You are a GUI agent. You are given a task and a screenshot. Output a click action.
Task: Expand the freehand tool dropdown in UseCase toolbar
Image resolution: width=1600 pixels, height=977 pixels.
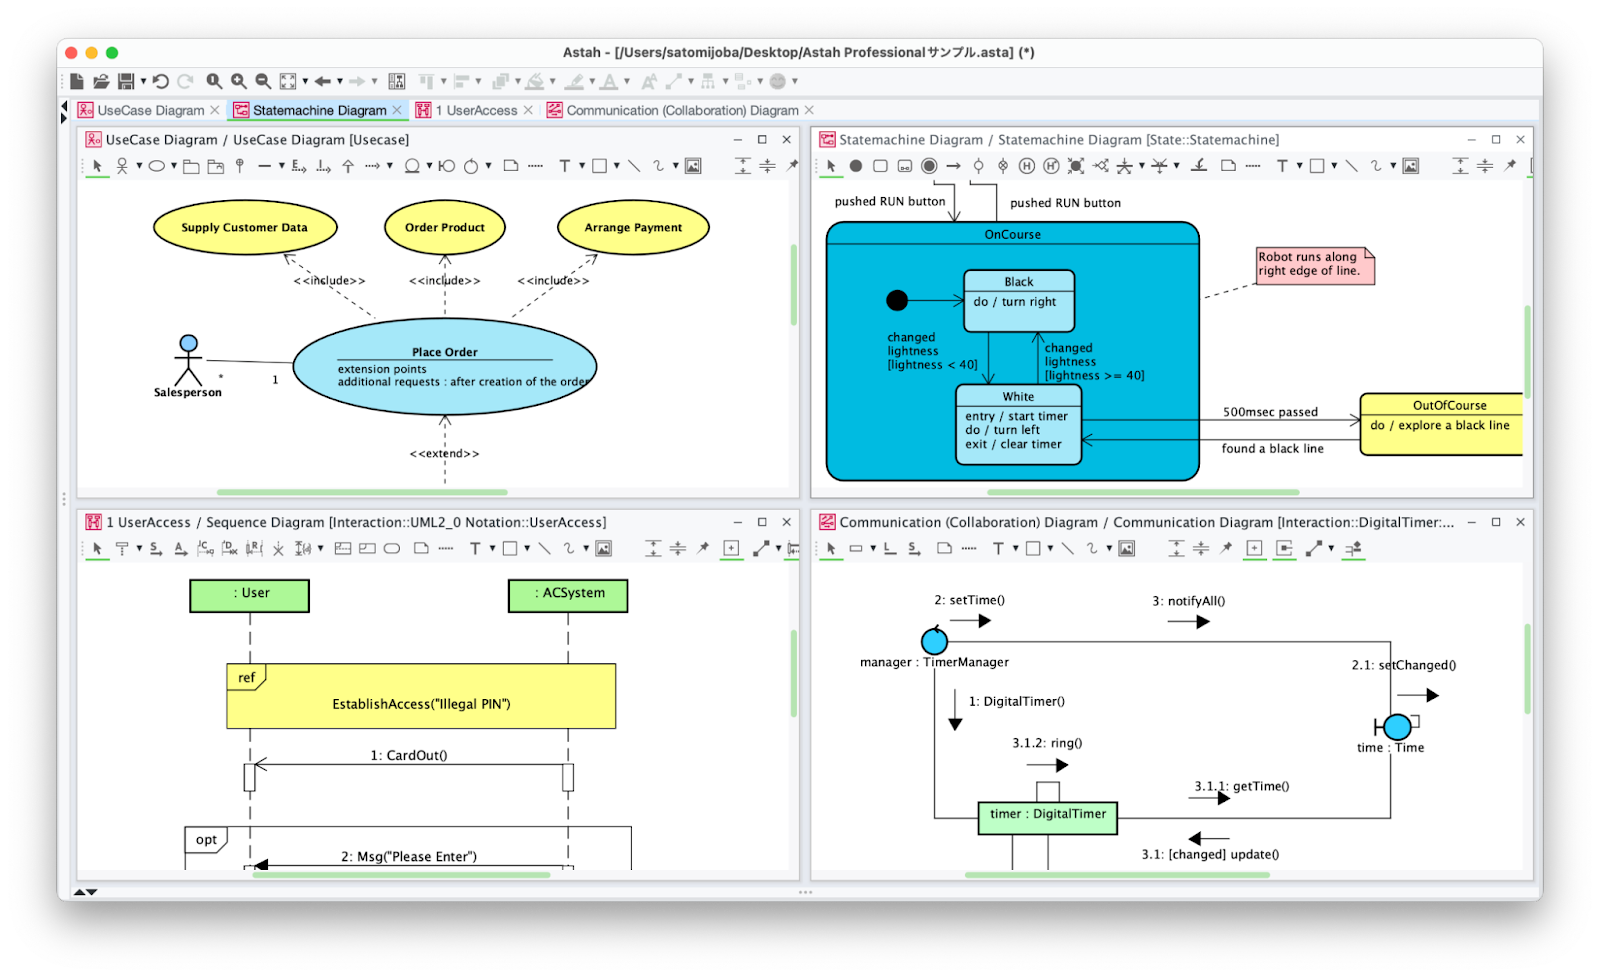tap(675, 166)
